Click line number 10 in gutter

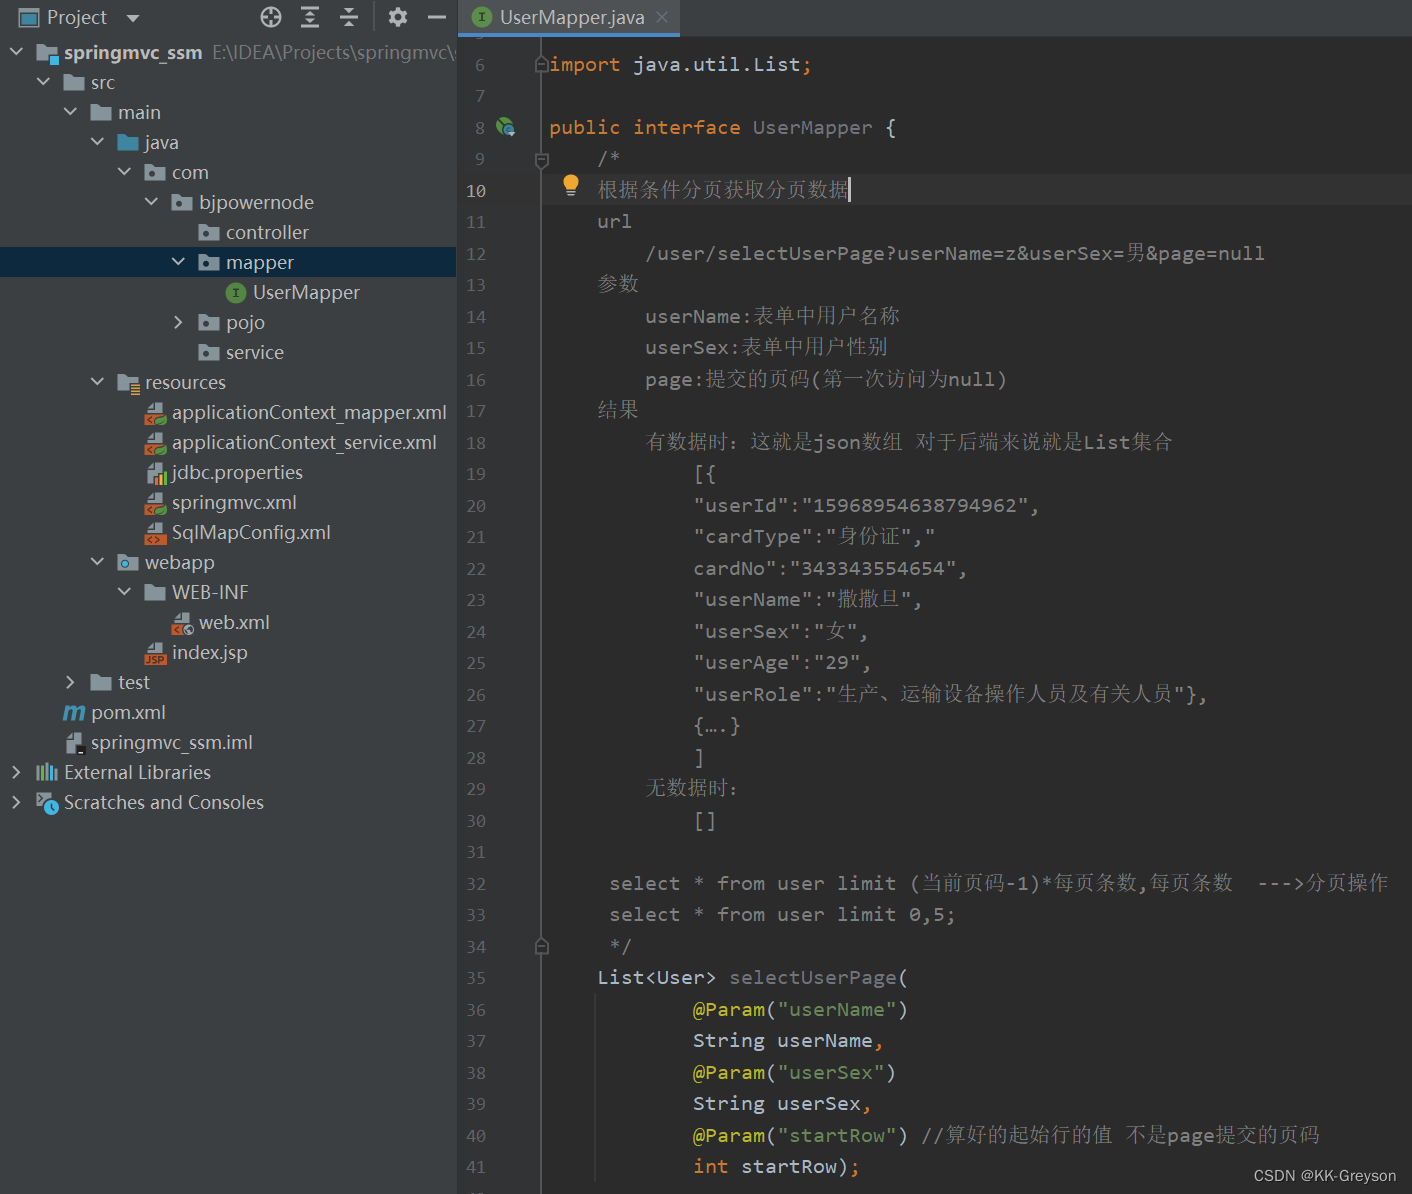(476, 190)
